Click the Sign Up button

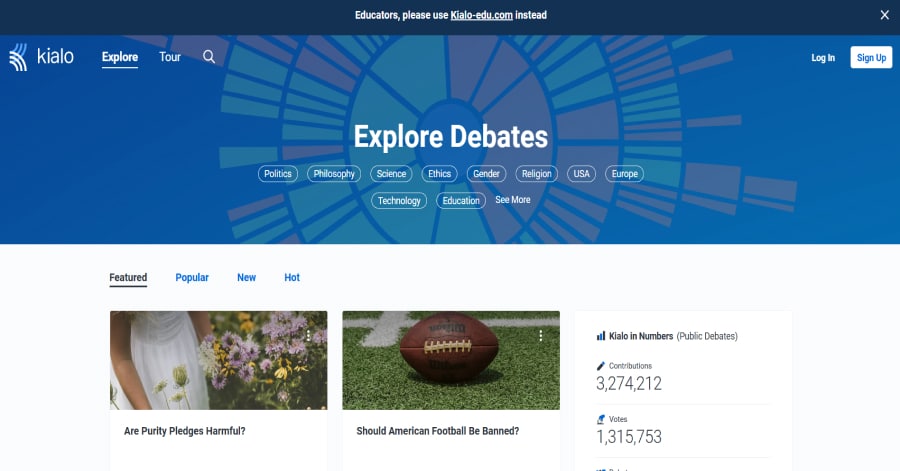pyautogui.click(x=871, y=58)
